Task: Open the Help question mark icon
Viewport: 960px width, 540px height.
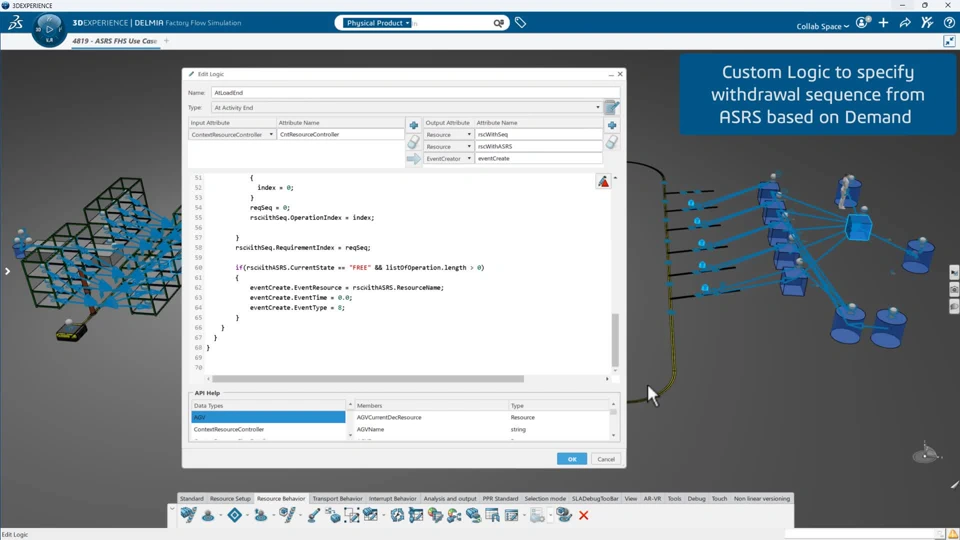Action: (x=948, y=23)
